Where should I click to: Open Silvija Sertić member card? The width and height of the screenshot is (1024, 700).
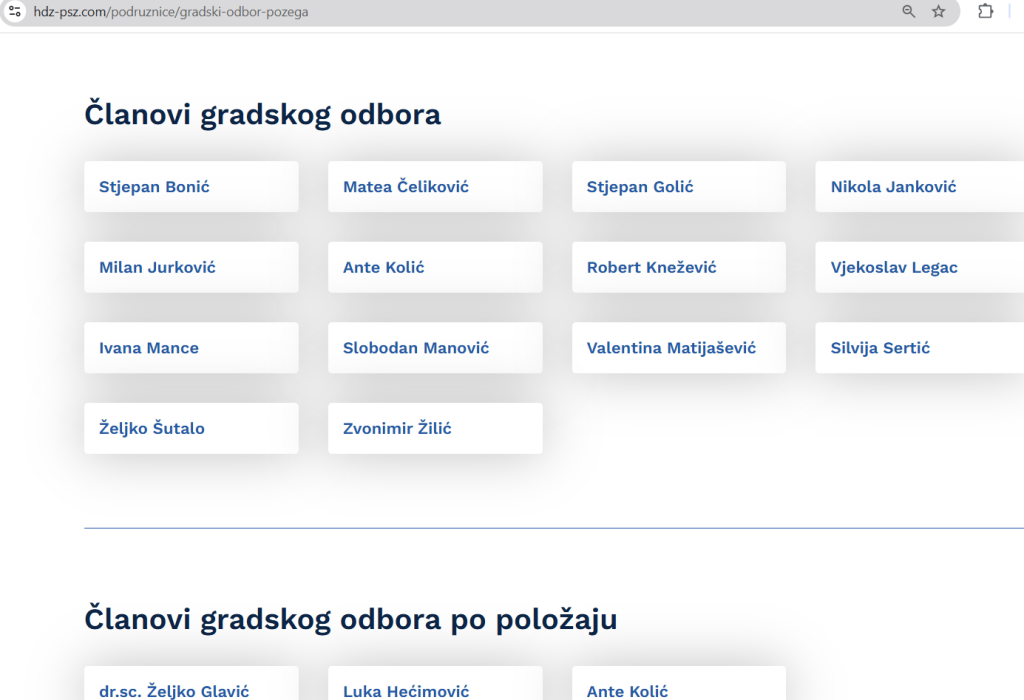(920, 348)
